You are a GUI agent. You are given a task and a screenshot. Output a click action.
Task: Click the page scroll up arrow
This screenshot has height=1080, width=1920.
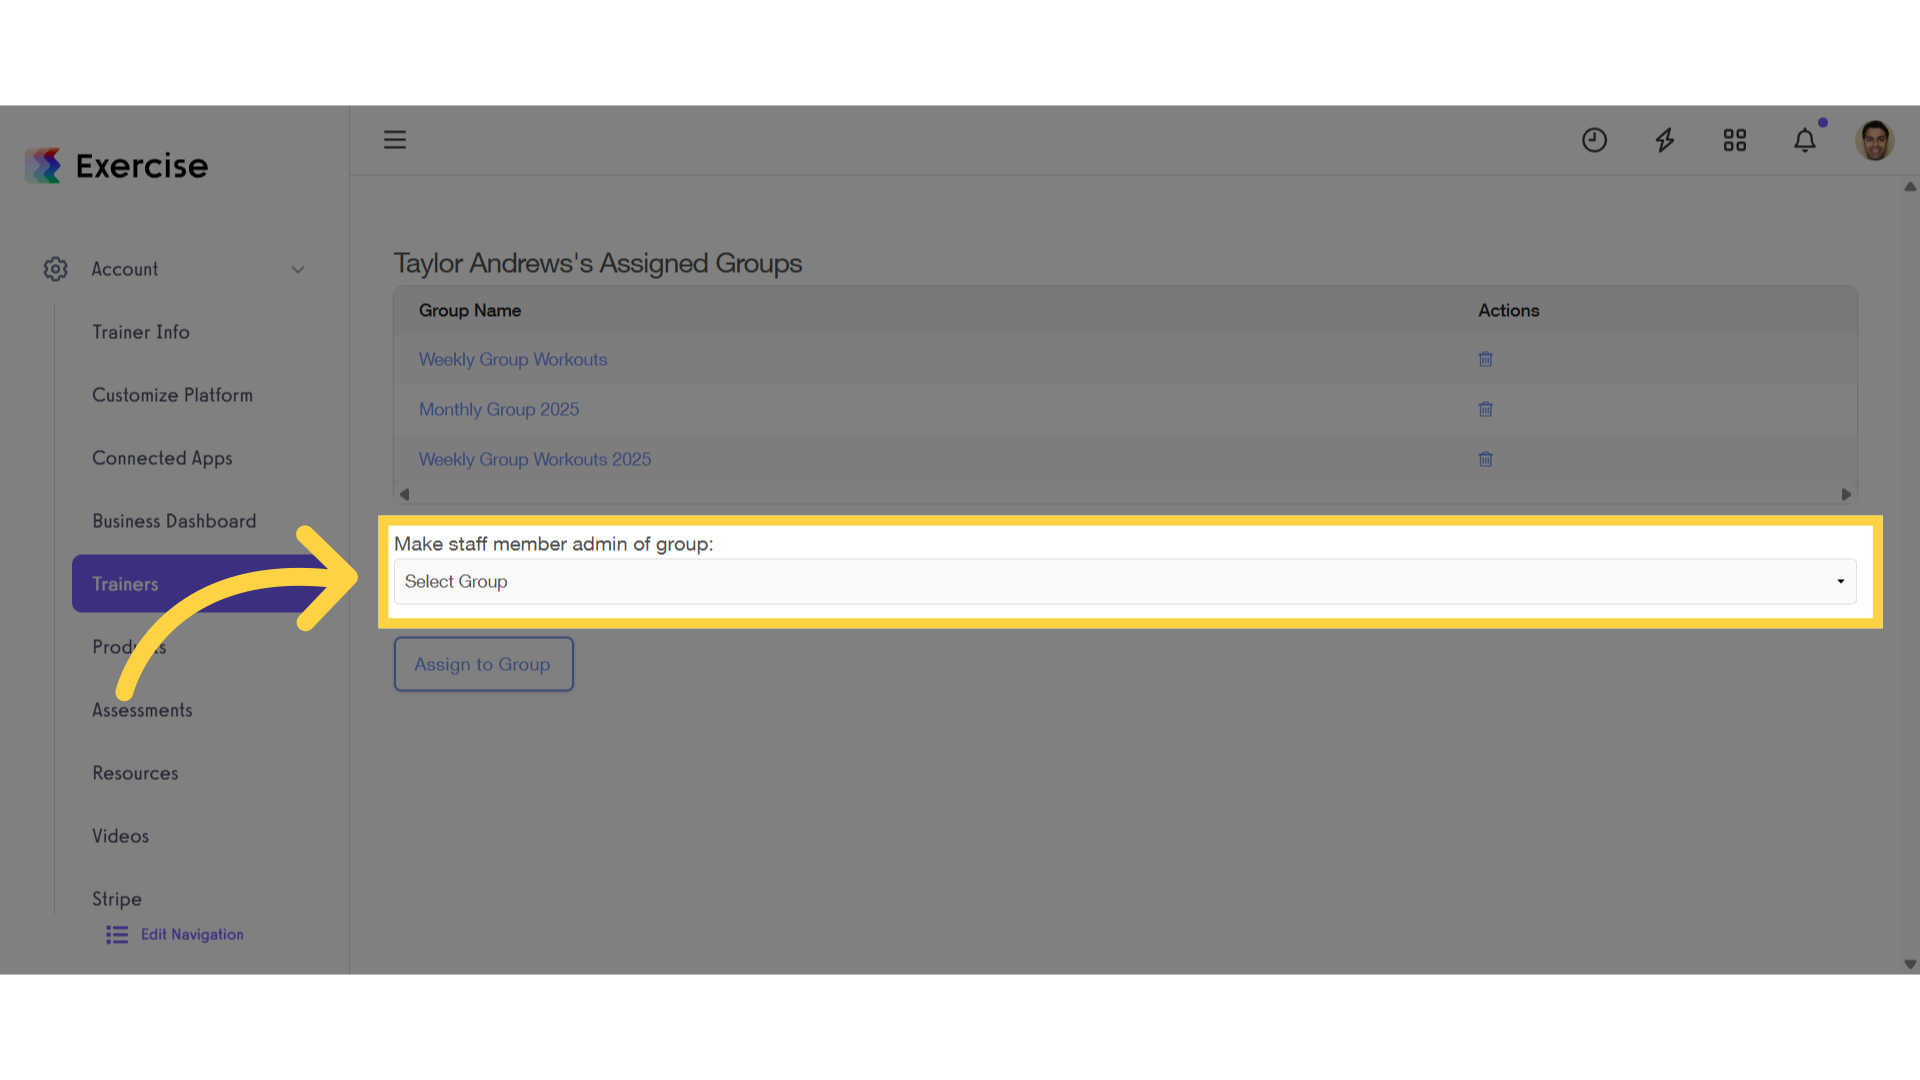(1910, 187)
